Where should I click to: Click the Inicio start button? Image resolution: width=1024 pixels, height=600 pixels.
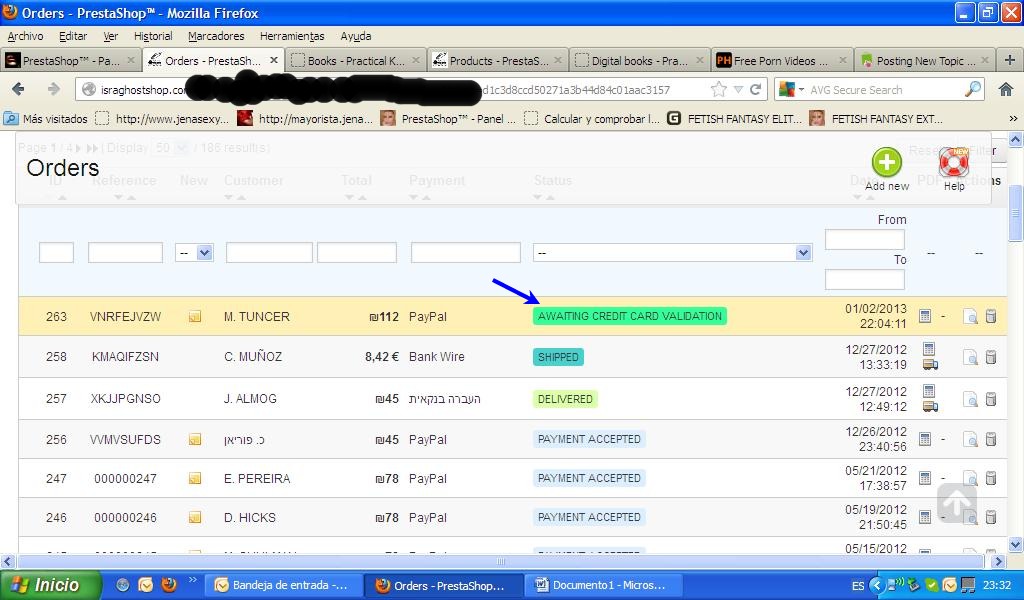pos(50,585)
